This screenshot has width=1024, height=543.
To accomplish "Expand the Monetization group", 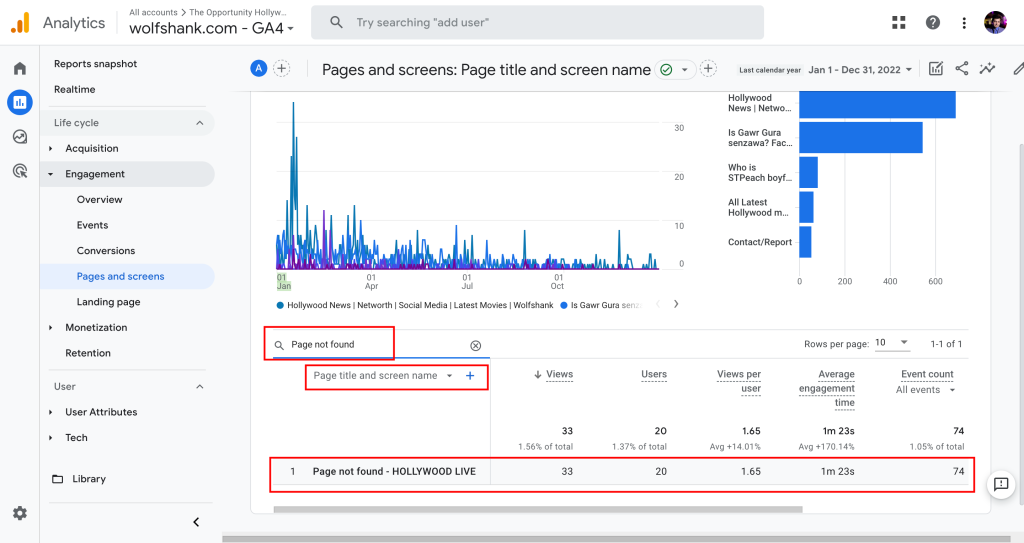I will click(51, 328).
